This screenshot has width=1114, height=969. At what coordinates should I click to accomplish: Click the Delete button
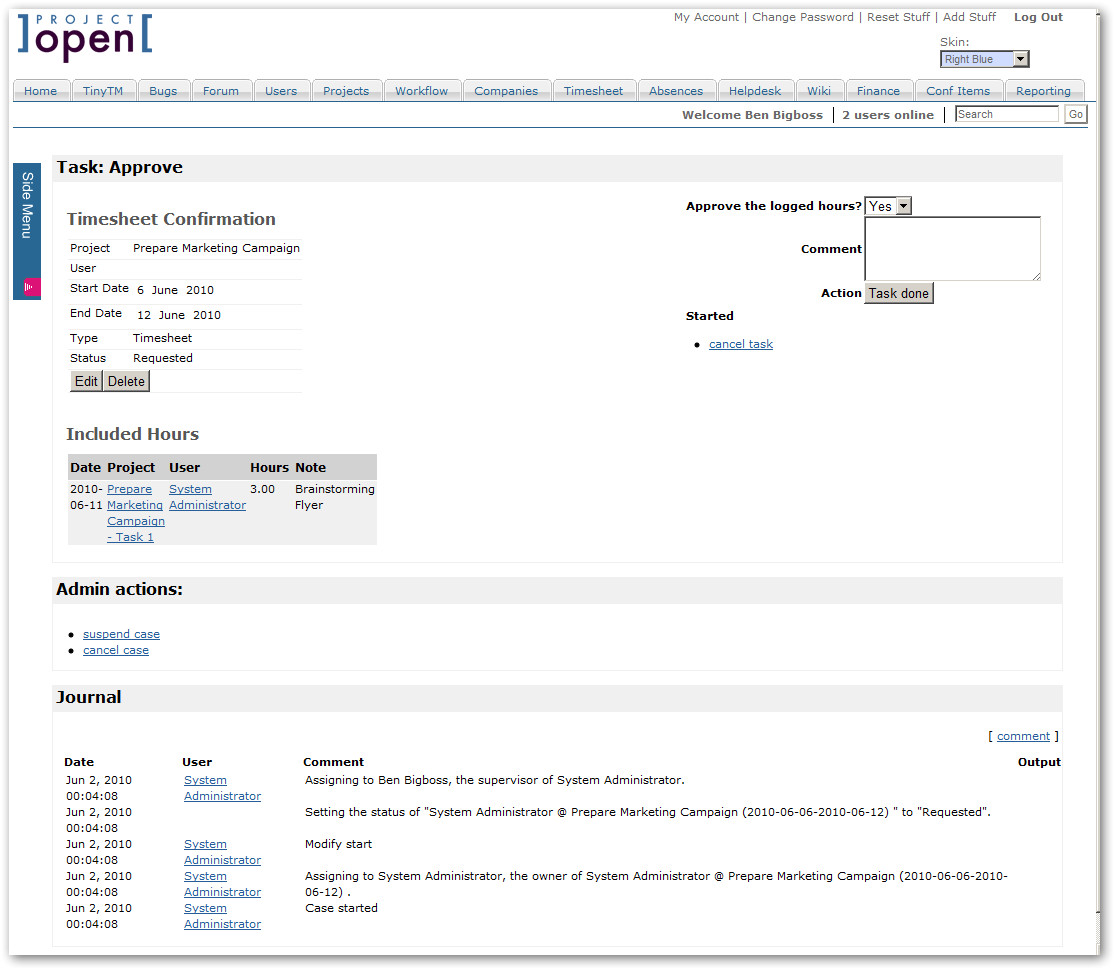click(126, 381)
